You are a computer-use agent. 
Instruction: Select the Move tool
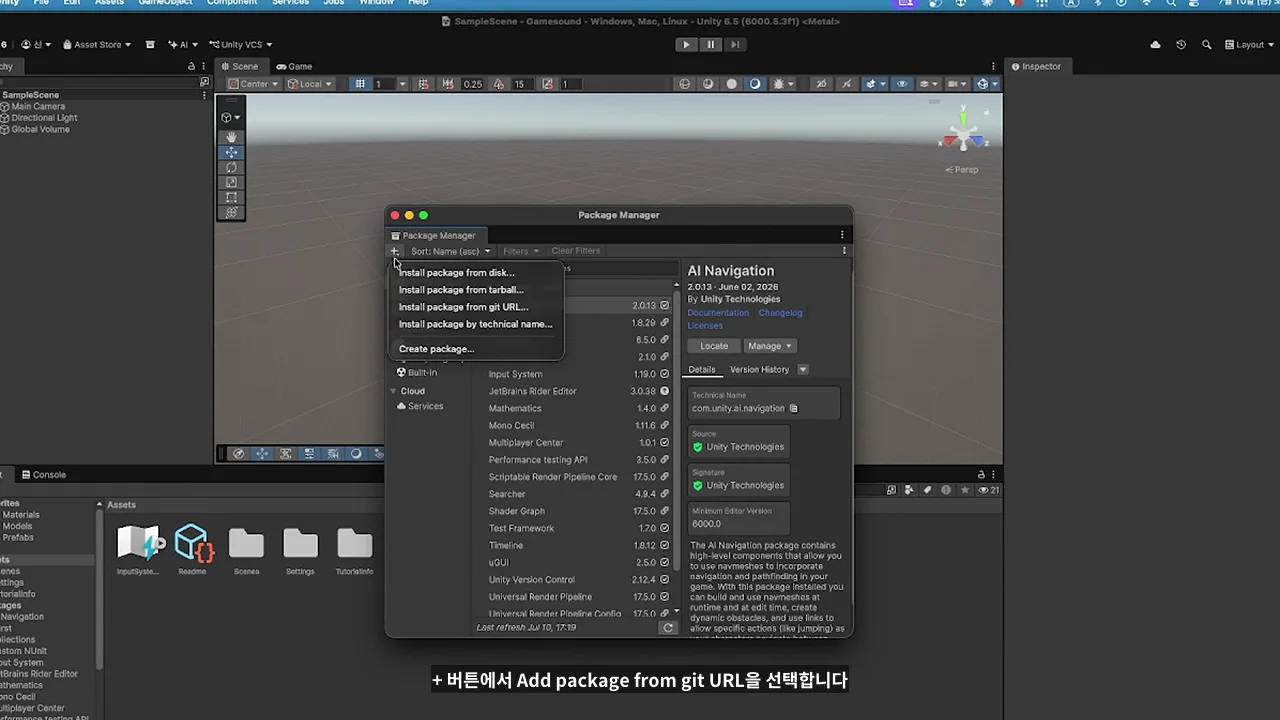point(231,152)
